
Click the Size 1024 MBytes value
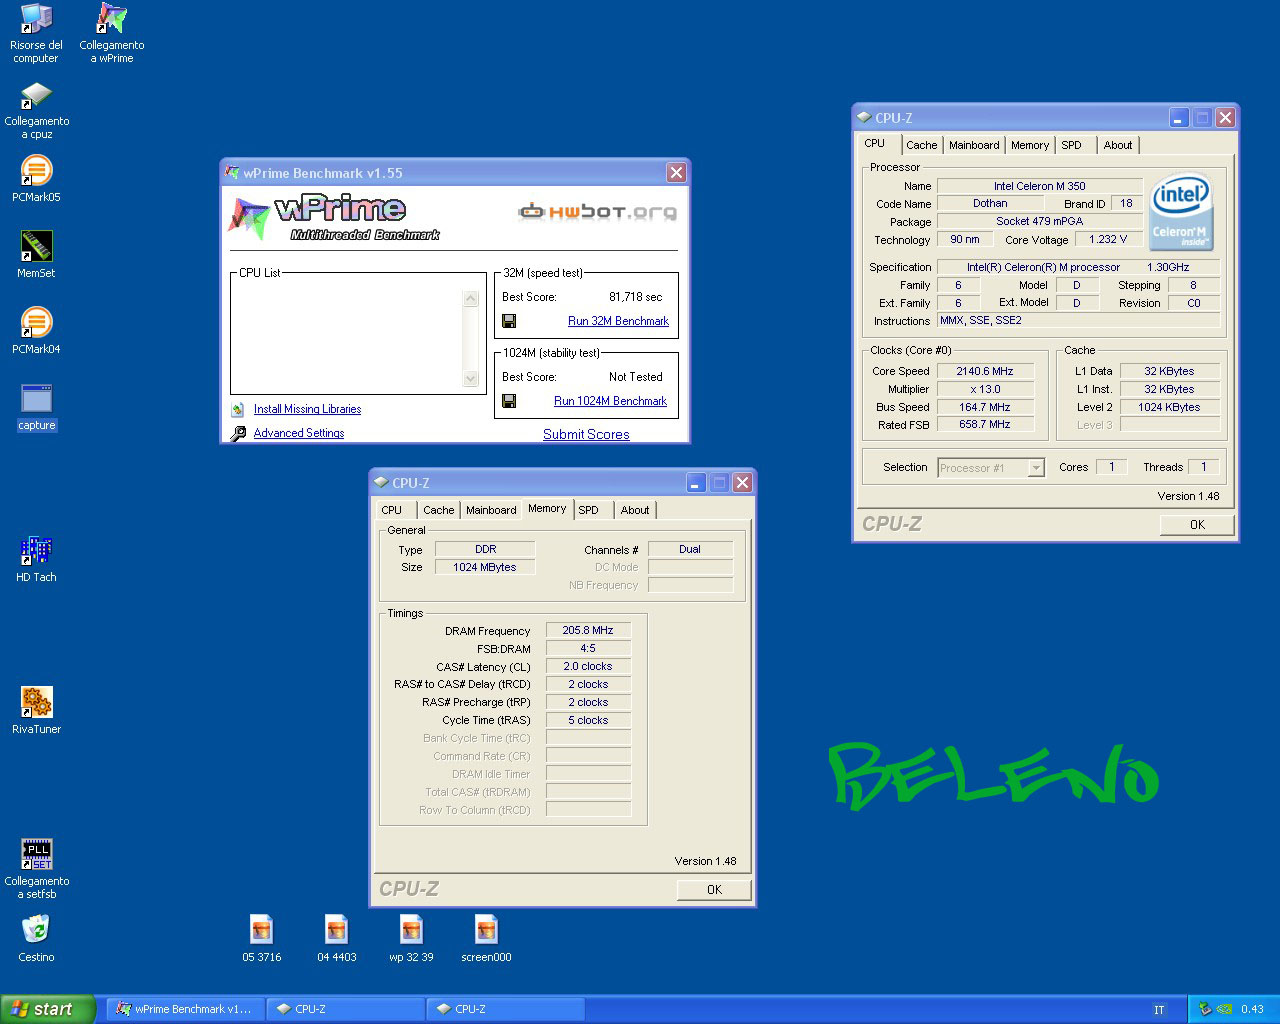[x=485, y=567]
